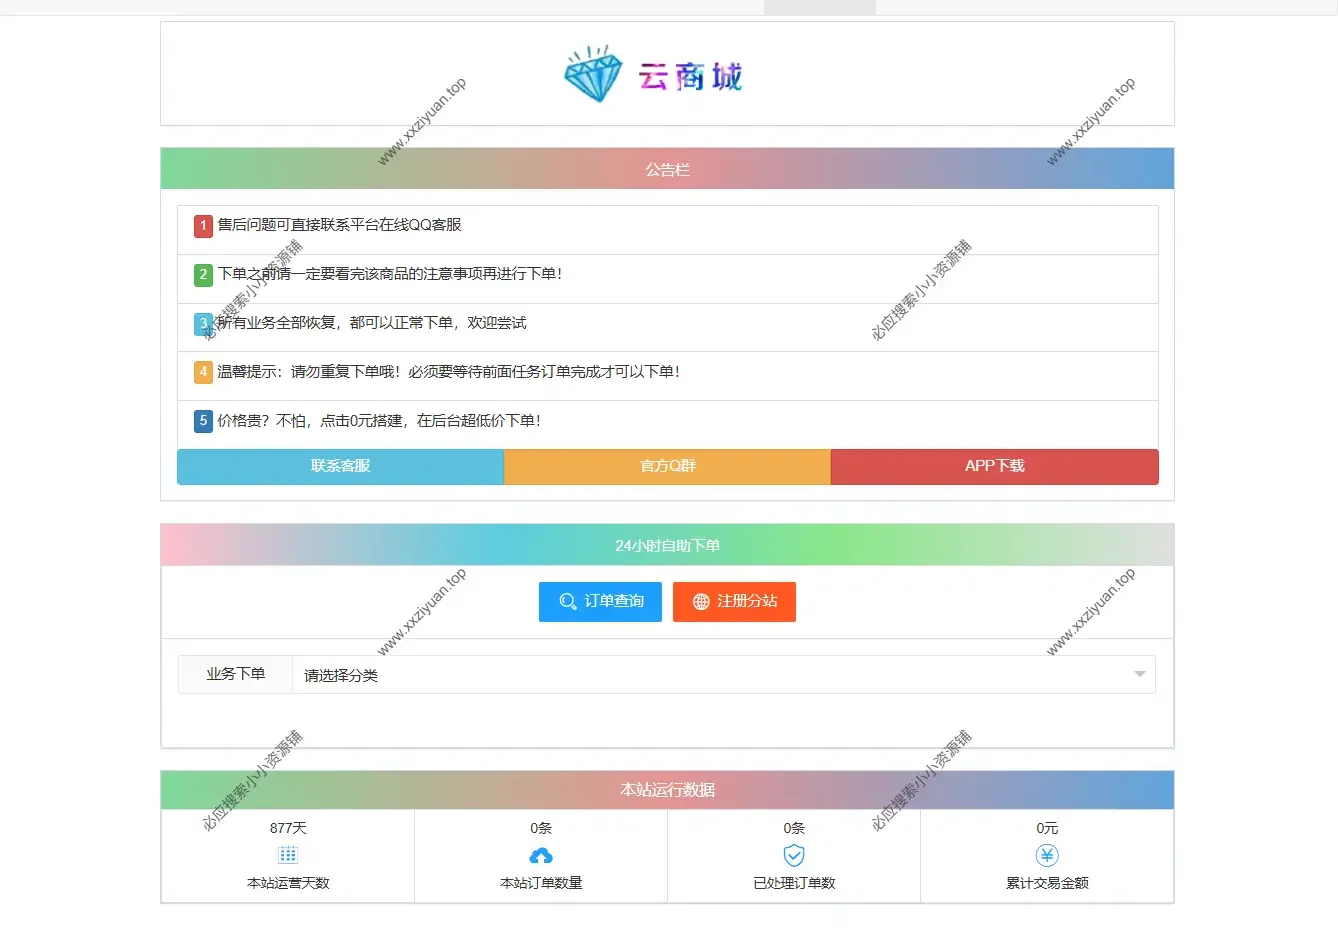Click the red APP下载 button

[x=994, y=467]
